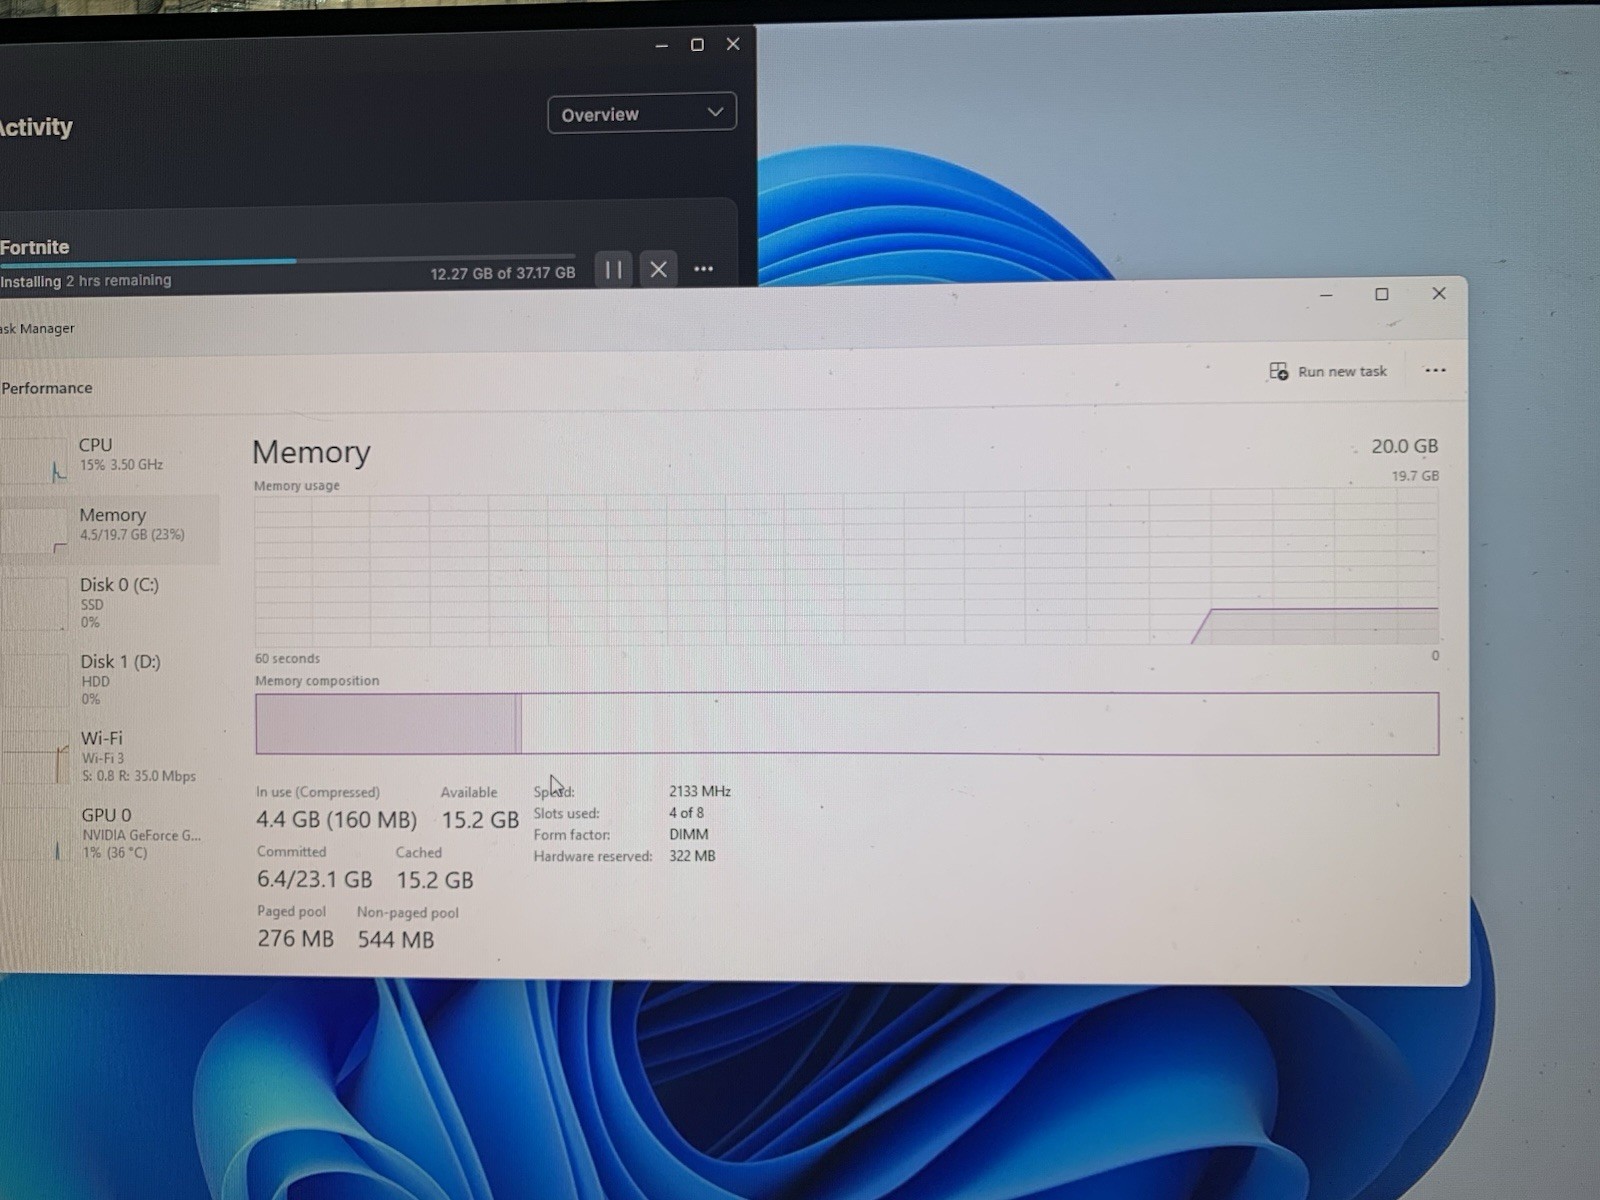Click the '20.0 GB' total memory label

click(1404, 446)
